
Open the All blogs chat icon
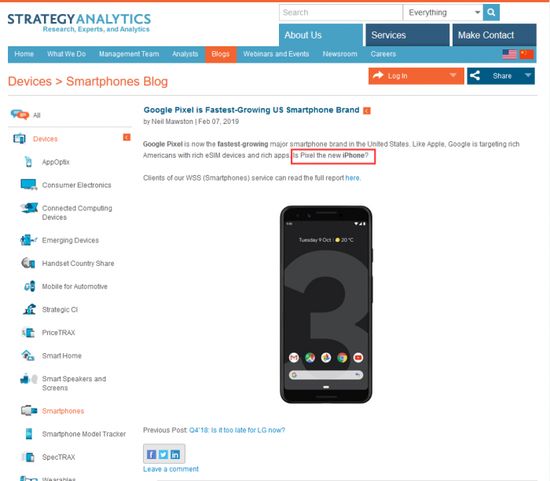click(x=20, y=114)
